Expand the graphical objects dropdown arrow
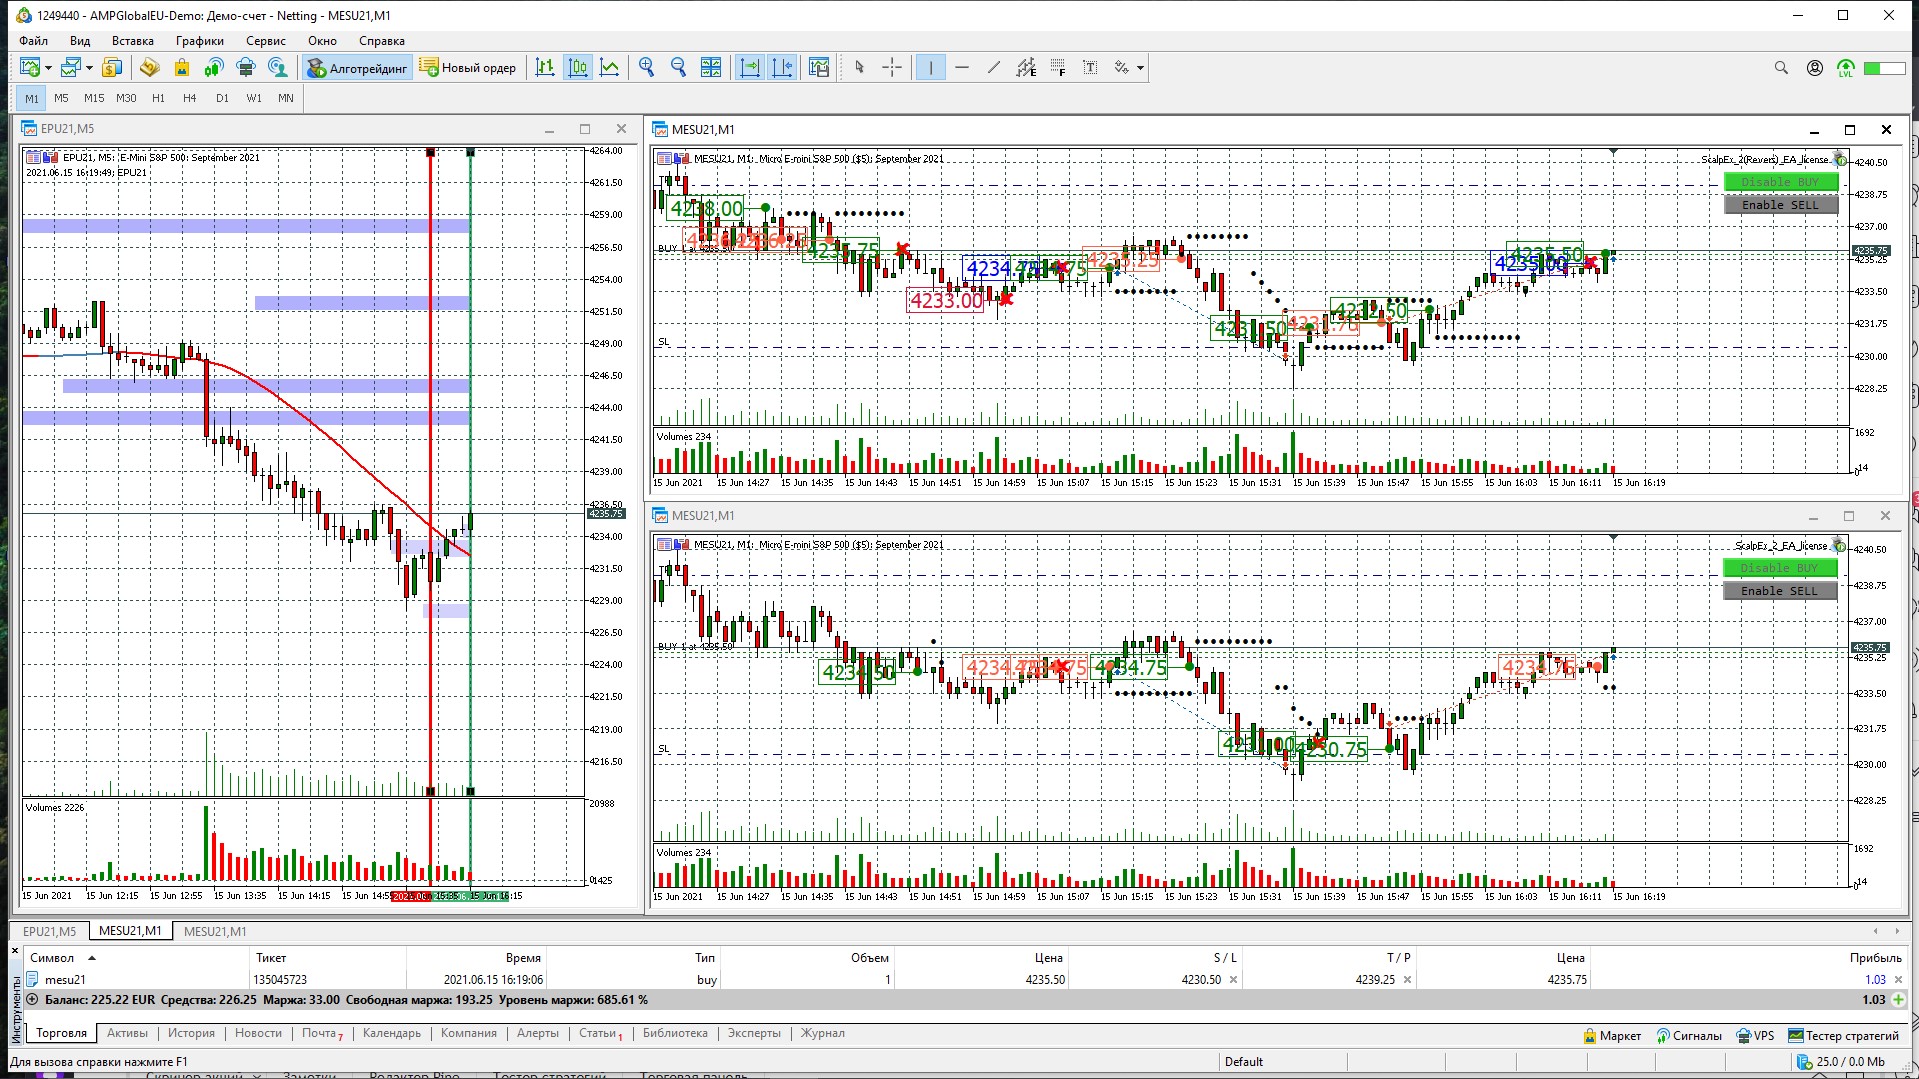Image resolution: width=1919 pixels, height=1079 pixels. point(1141,68)
